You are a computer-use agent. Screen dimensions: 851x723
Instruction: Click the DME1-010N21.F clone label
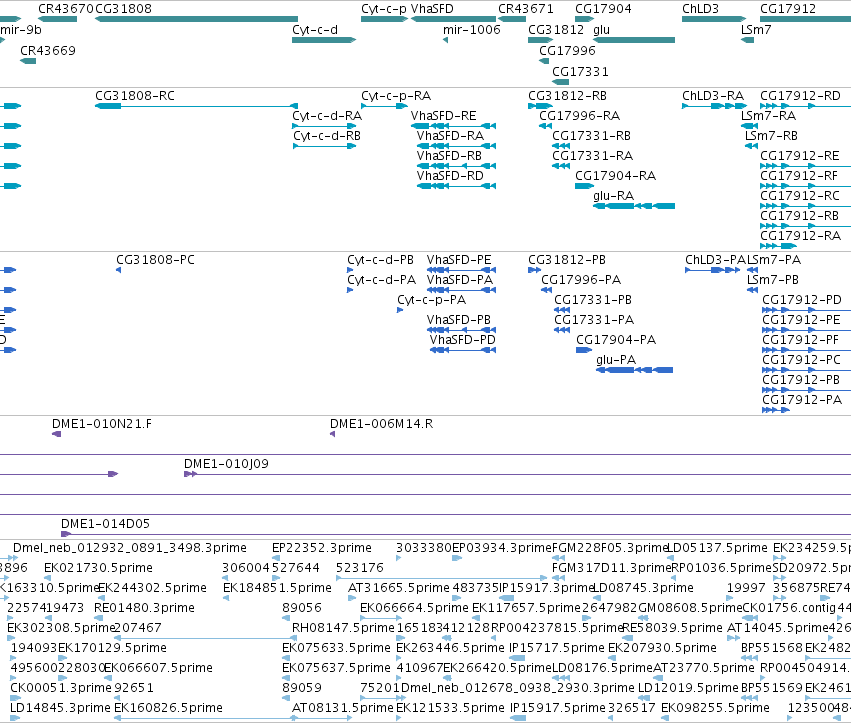pyautogui.click(x=102, y=424)
